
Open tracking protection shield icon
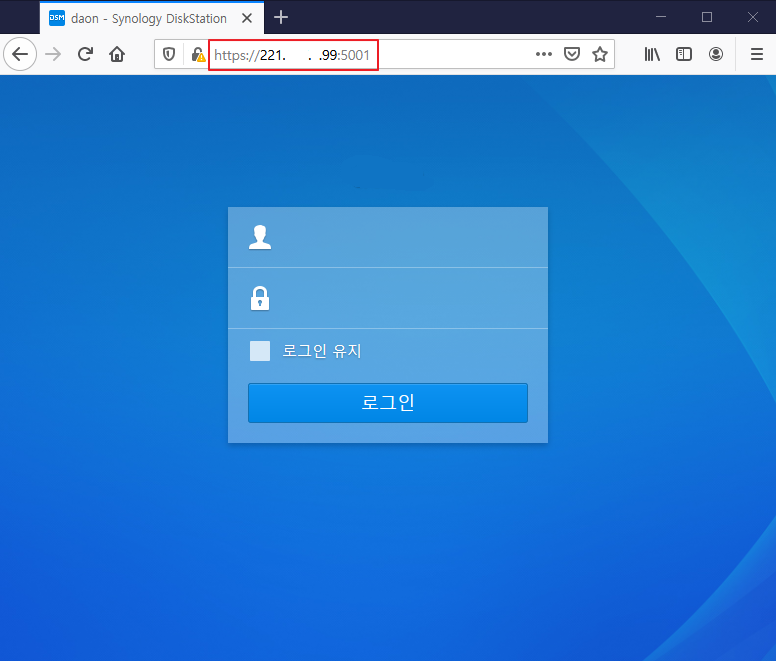coord(169,54)
